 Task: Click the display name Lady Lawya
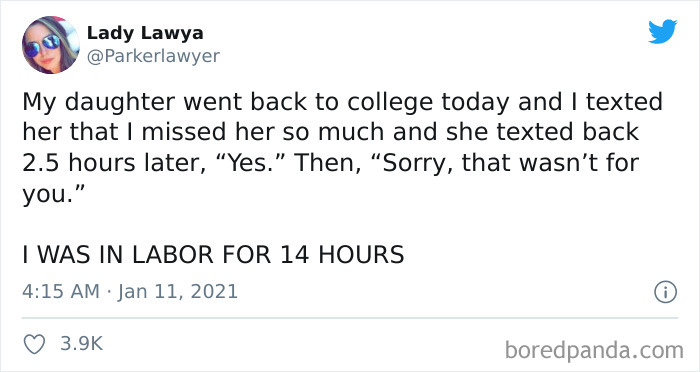point(145,33)
